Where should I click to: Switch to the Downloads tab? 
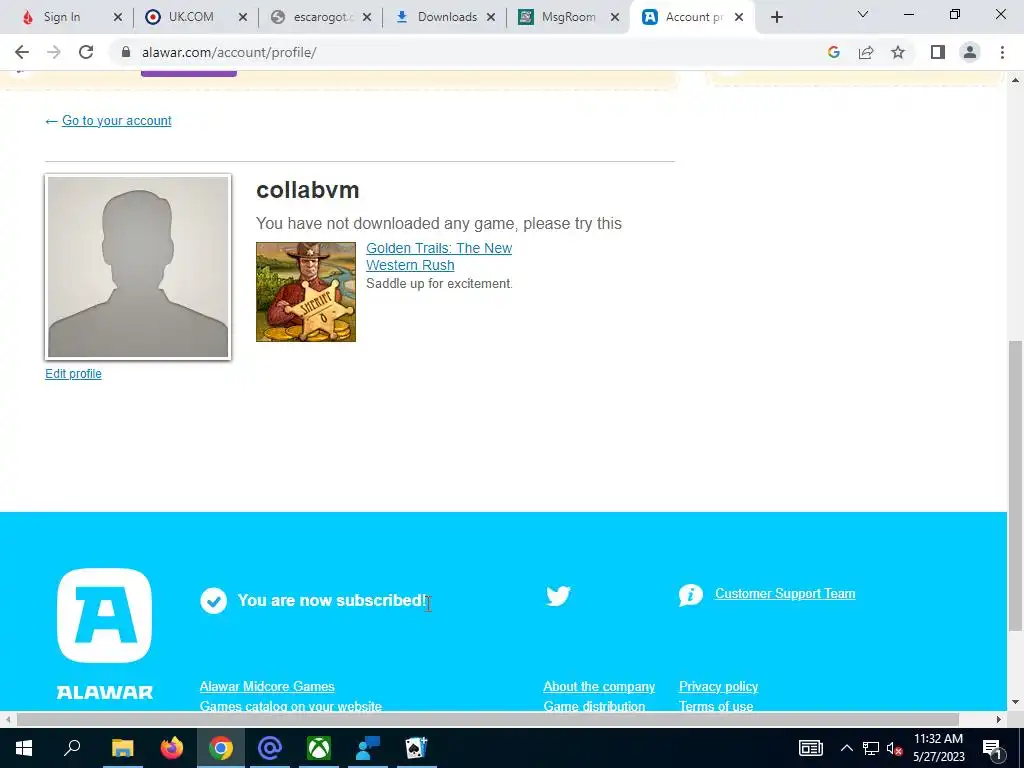[x=447, y=18]
